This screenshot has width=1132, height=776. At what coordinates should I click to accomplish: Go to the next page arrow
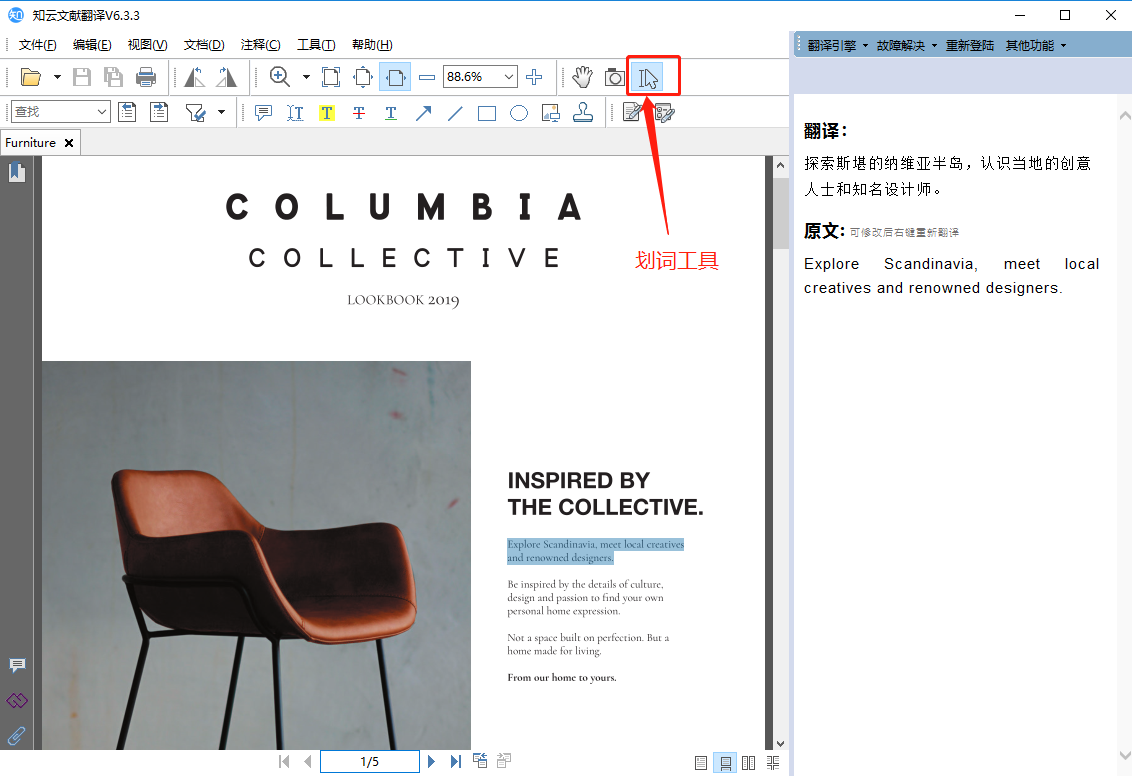pyautogui.click(x=432, y=762)
